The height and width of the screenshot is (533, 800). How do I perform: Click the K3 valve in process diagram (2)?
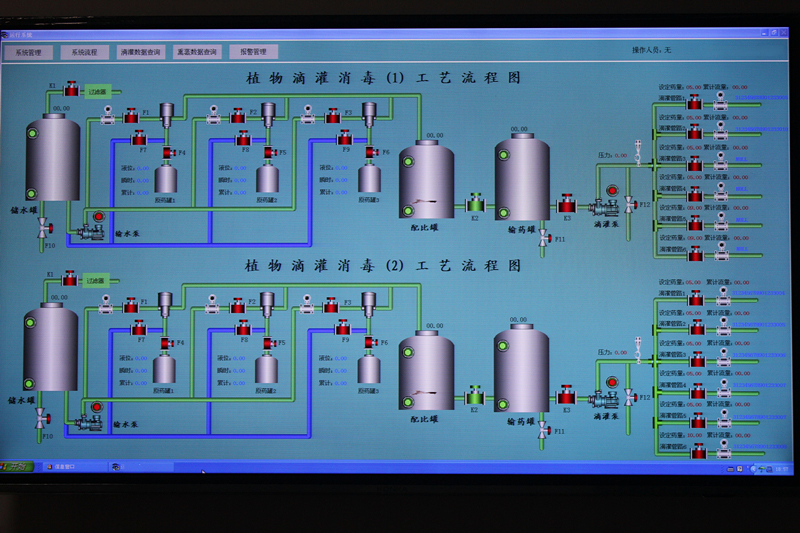click(566, 397)
